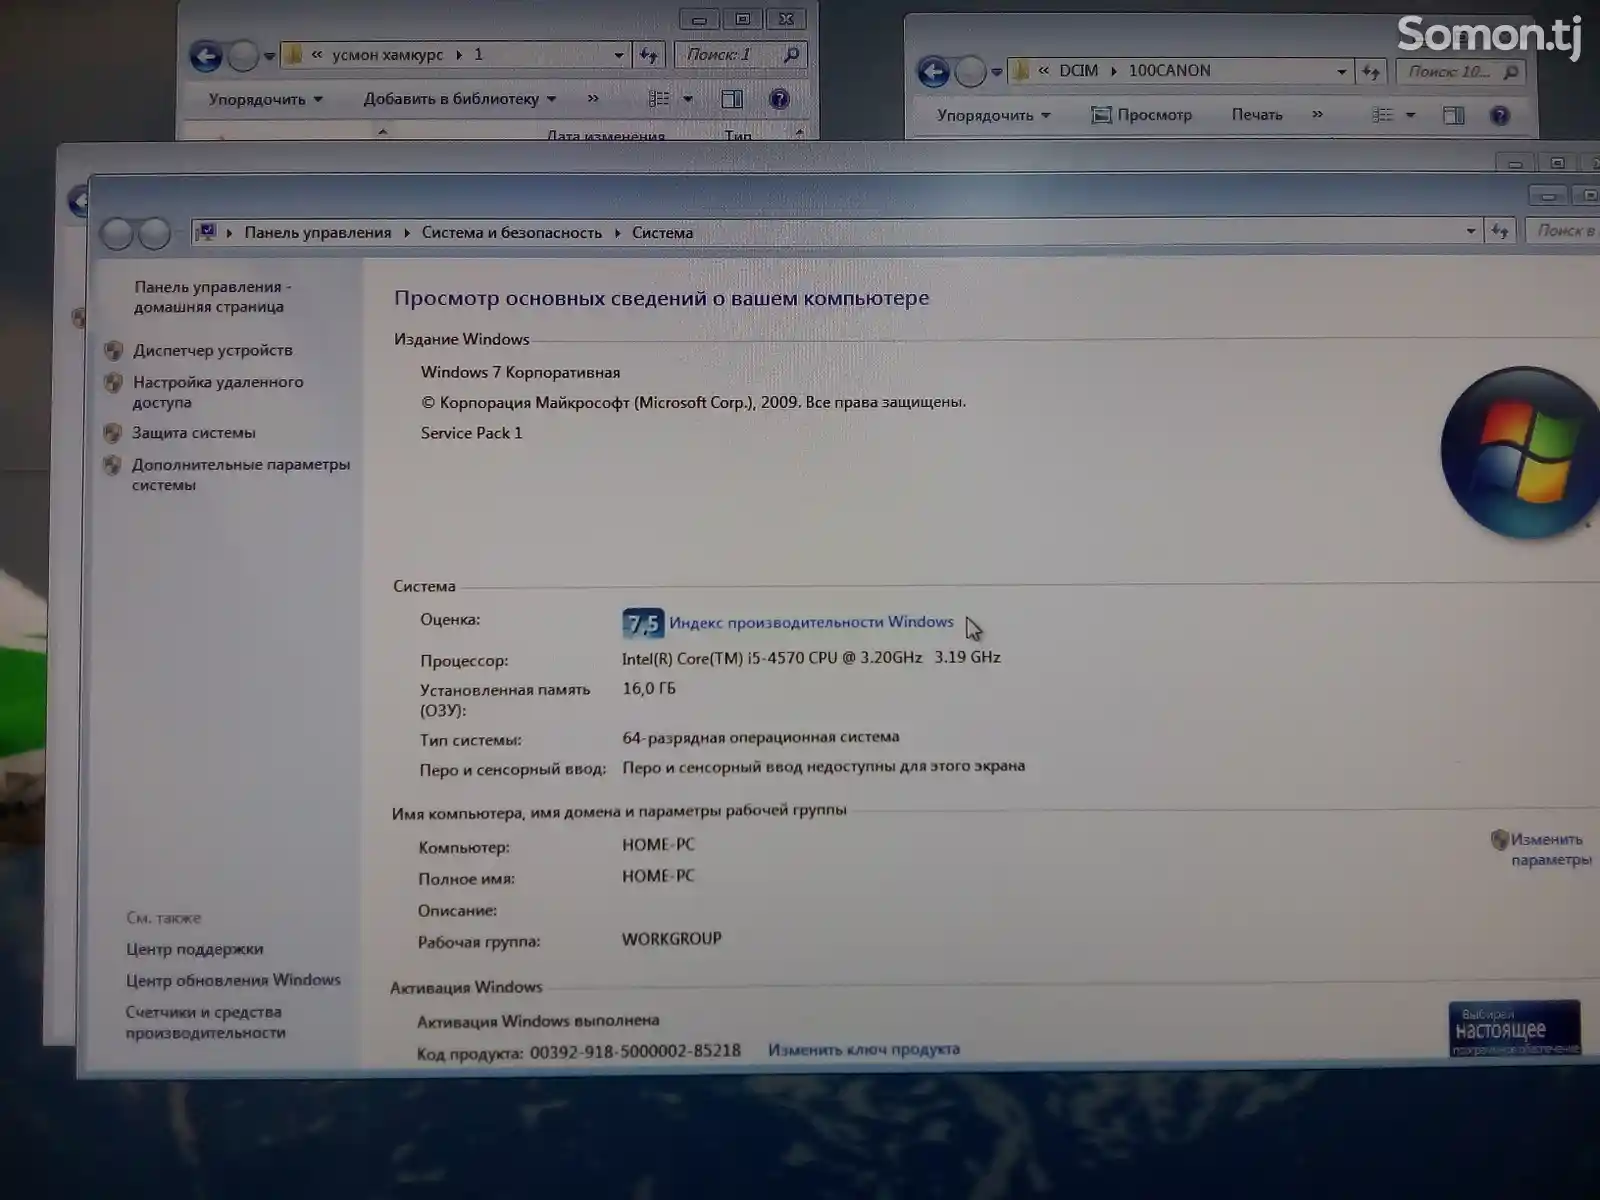Toggle preview pane in 100CANON window
1600x1200 pixels.
point(1454,115)
